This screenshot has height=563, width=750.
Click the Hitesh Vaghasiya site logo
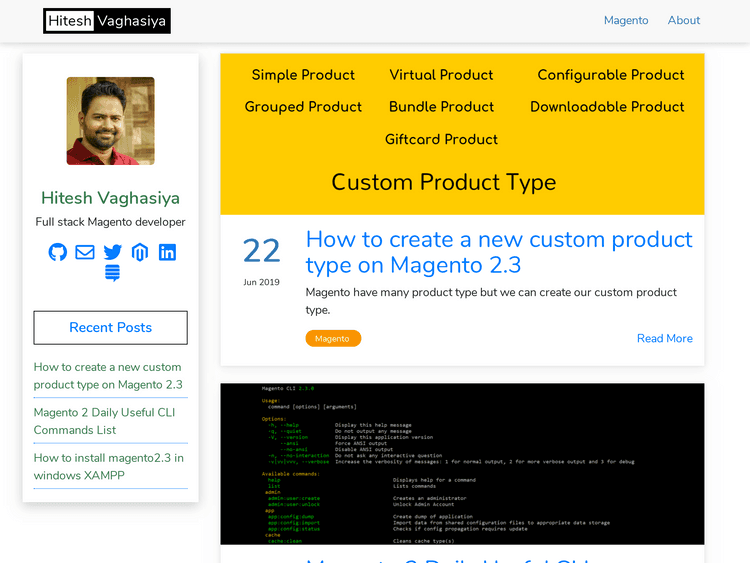pos(107,21)
